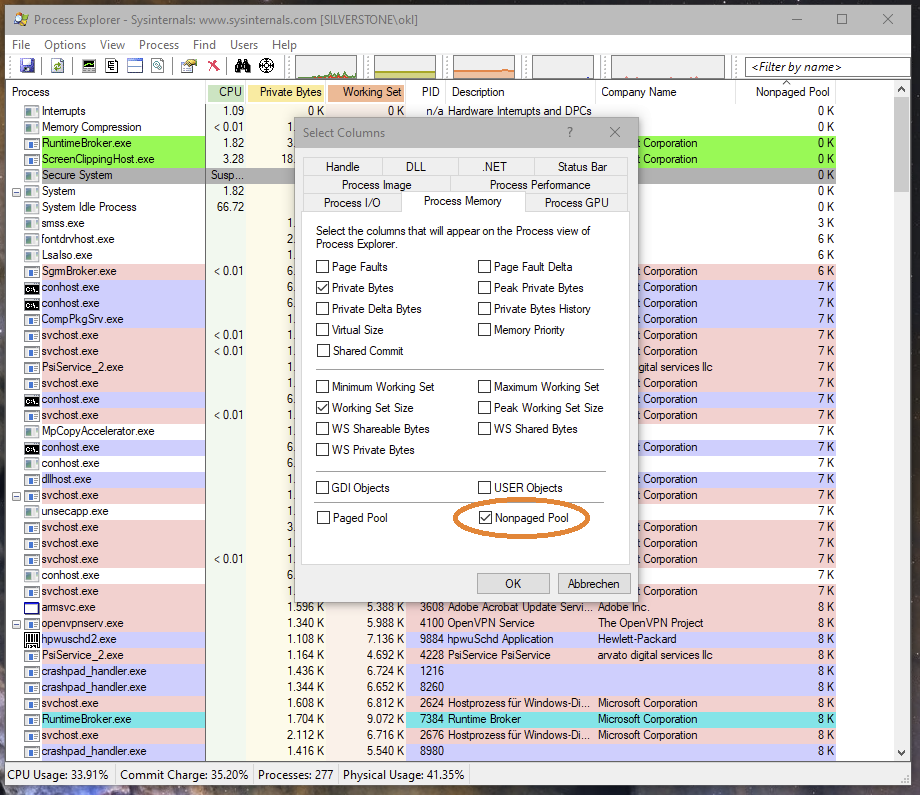Screen dimensions: 920x795
Task: Collapse the System process tree node
Action: (16, 192)
